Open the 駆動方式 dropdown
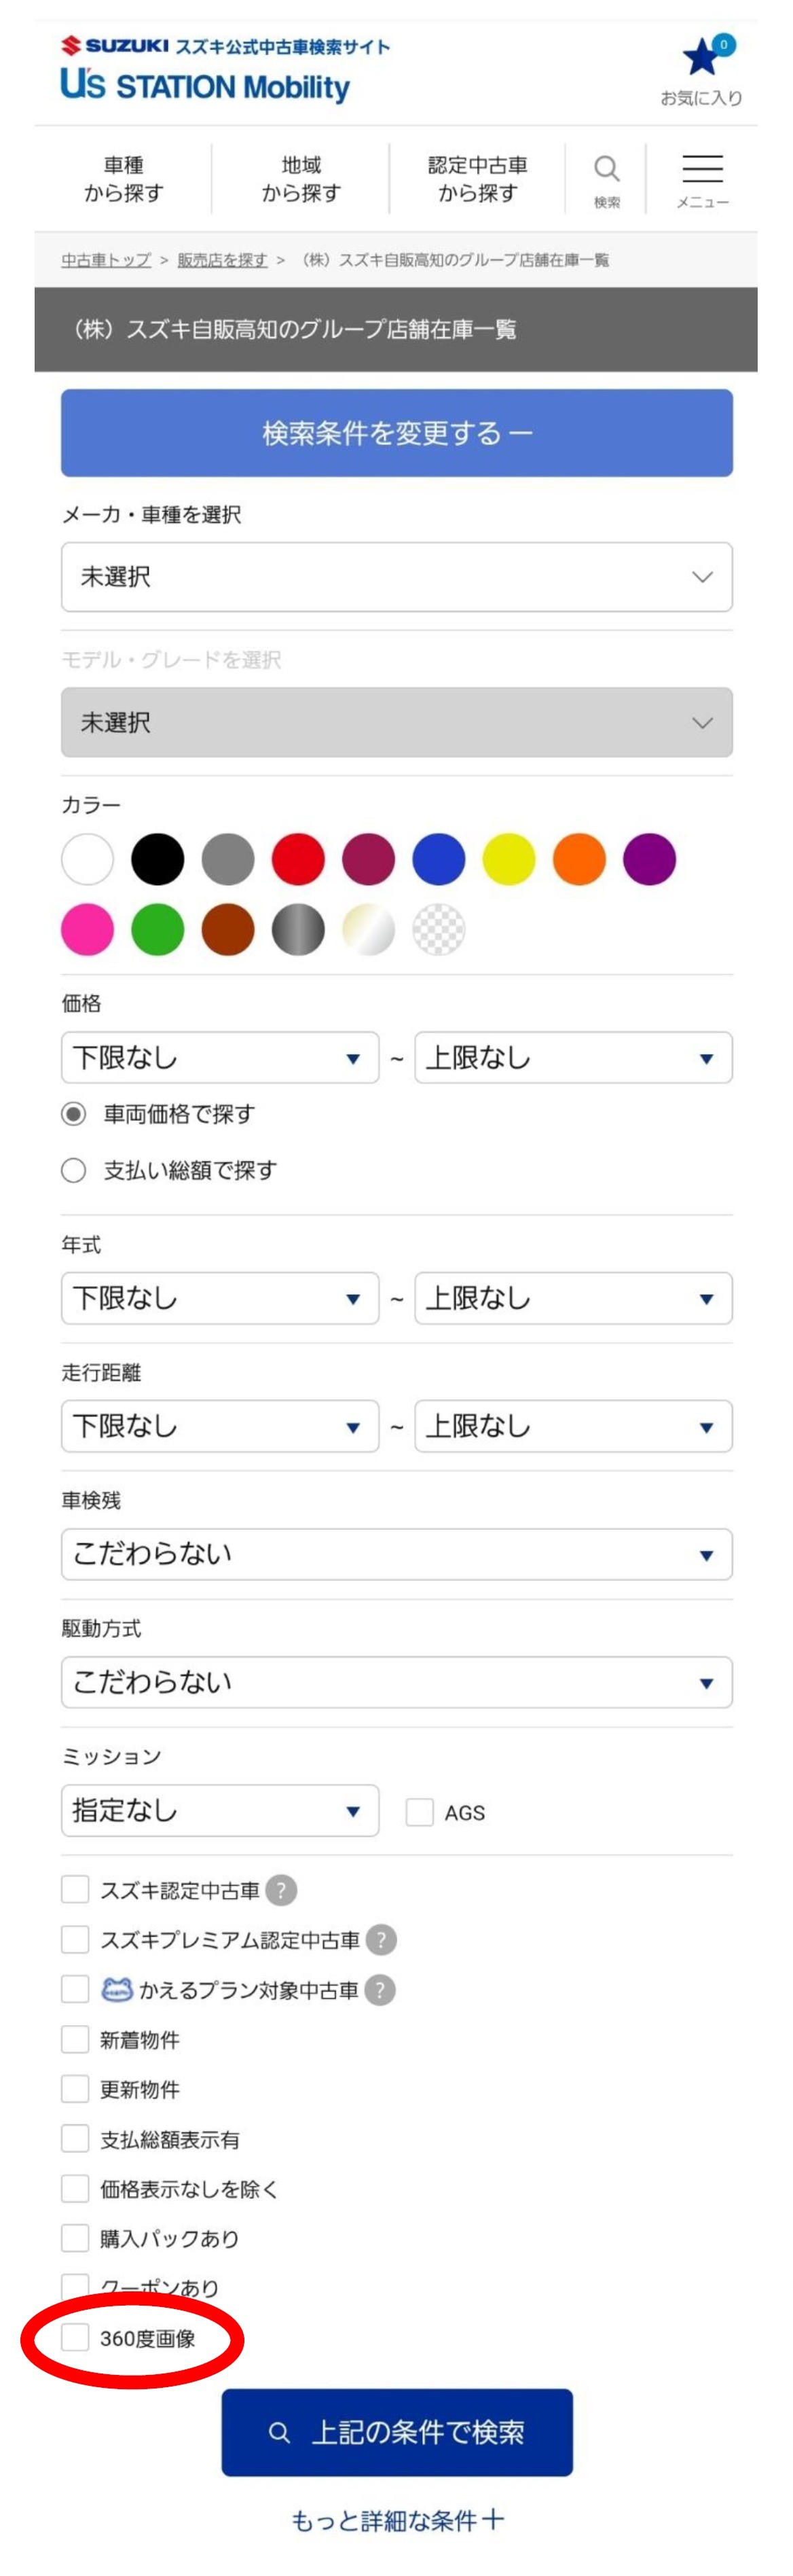This screenshot has height=2576, width=793. tap(397, 1682)
